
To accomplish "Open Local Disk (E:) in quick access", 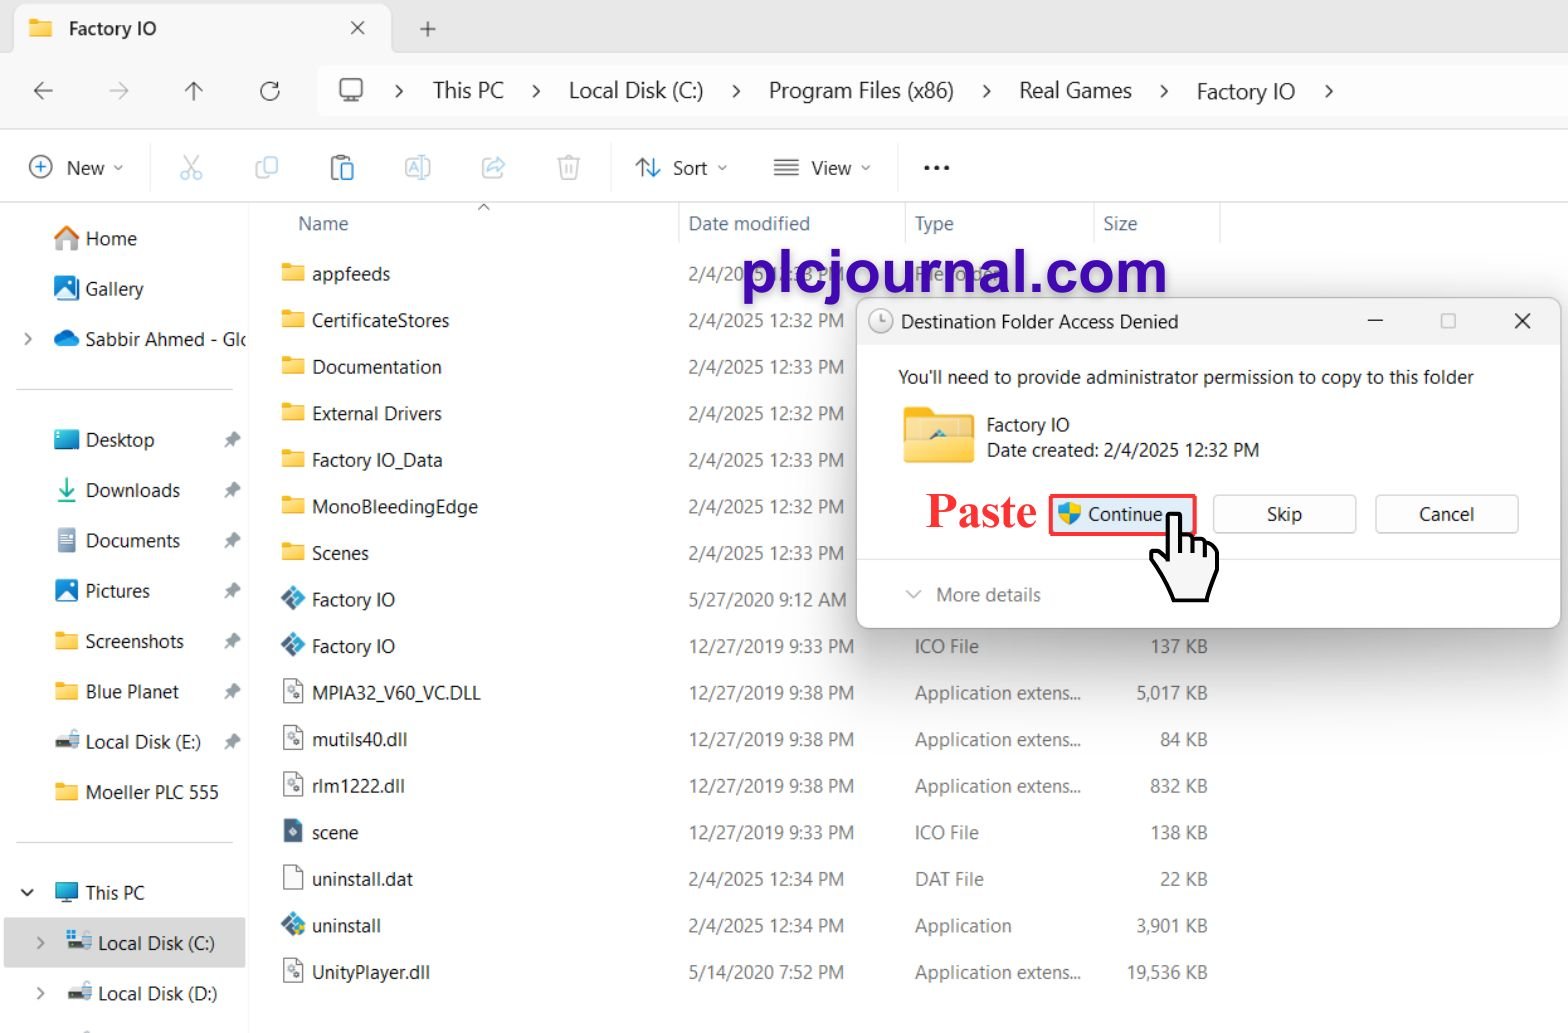I will [128, 742].
